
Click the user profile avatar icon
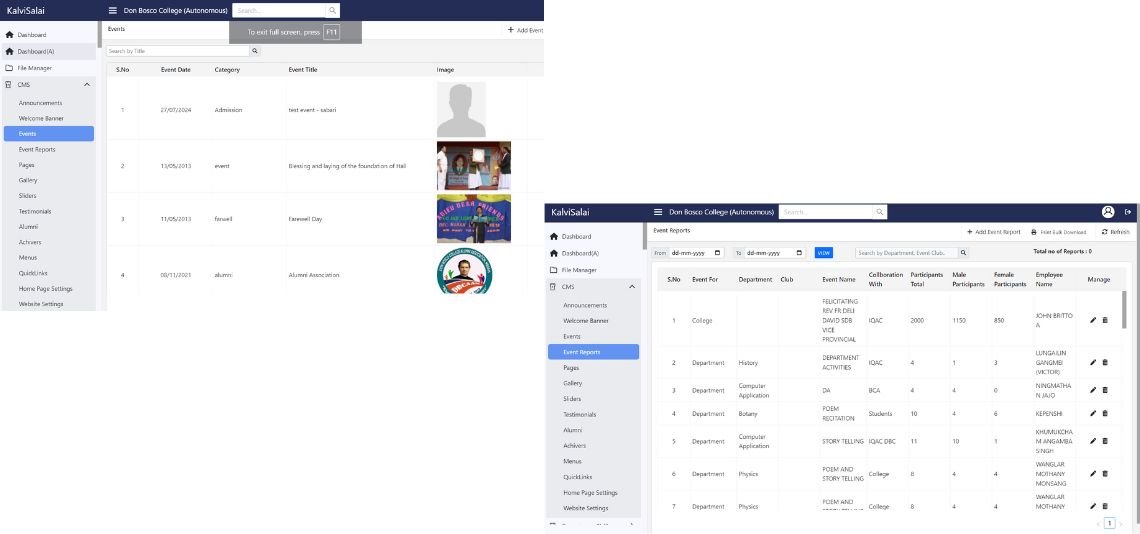[x=1108, y=212]
